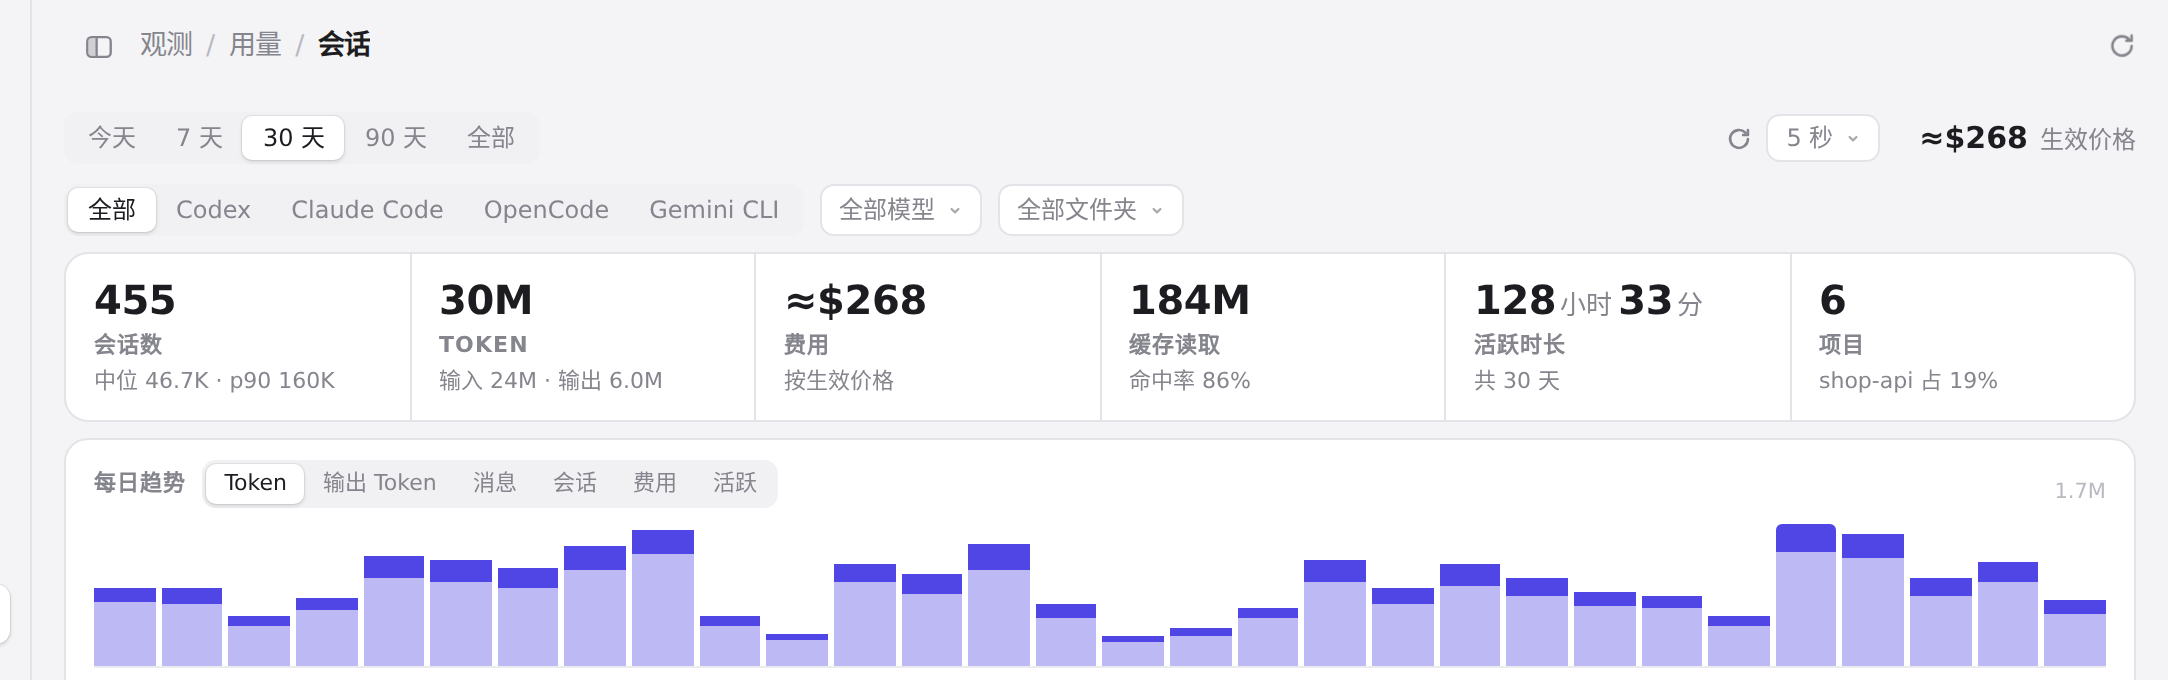
Task: Switch the daily trend to 输出 Token
Action: 379,483
